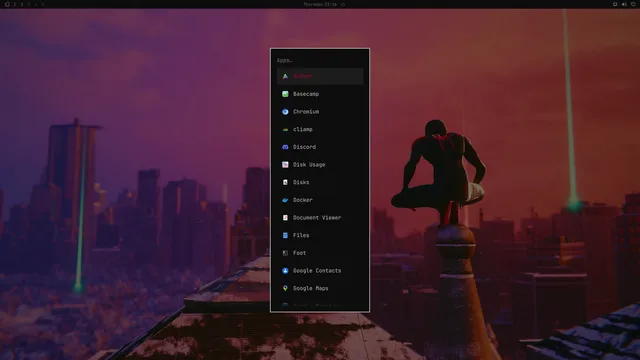The height and width of the screenshot is (360, 640).
Task: Launch the highlighted red-text app entry
Action: (320, 76)
